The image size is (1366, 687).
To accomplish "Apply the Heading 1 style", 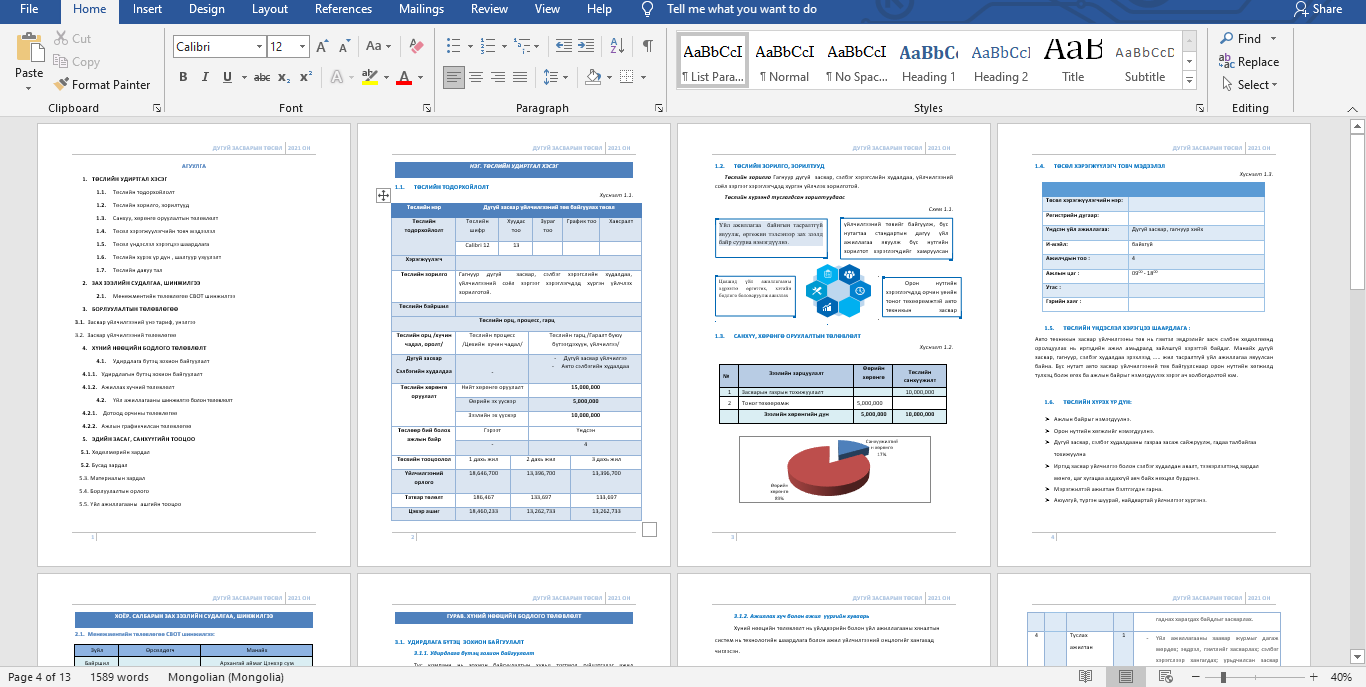I will 928,62.
